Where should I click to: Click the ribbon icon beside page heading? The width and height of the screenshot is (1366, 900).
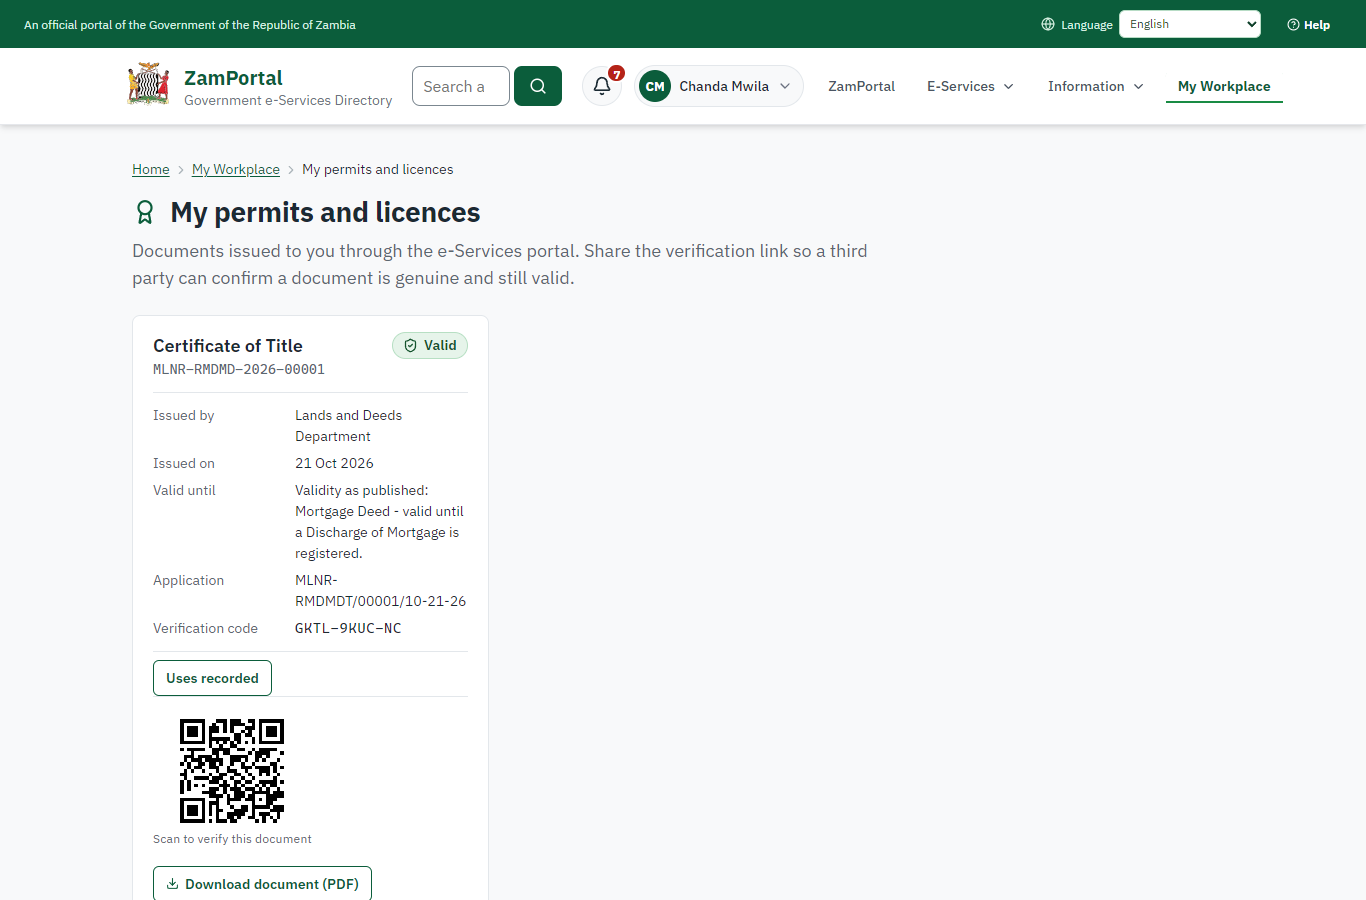coord(145,212)
